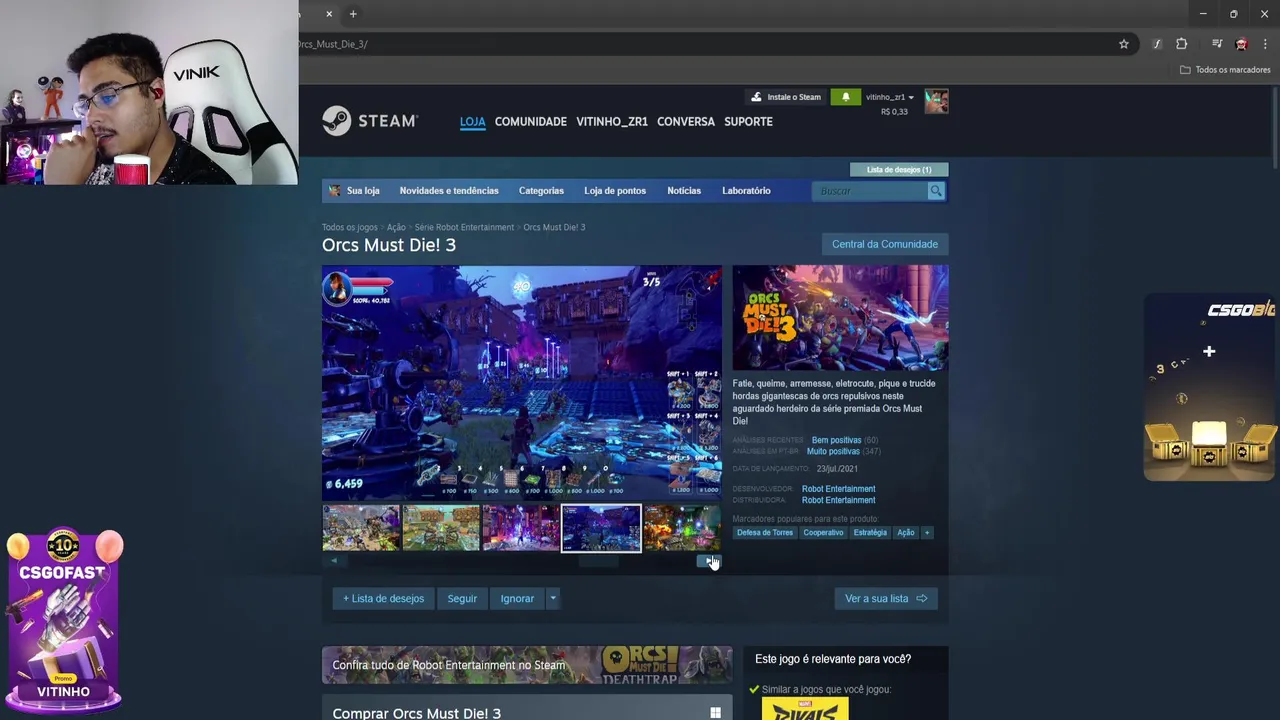Select second screenshot thumbnail
This screenshot has width=1280, height=720.
click(441, 528)
